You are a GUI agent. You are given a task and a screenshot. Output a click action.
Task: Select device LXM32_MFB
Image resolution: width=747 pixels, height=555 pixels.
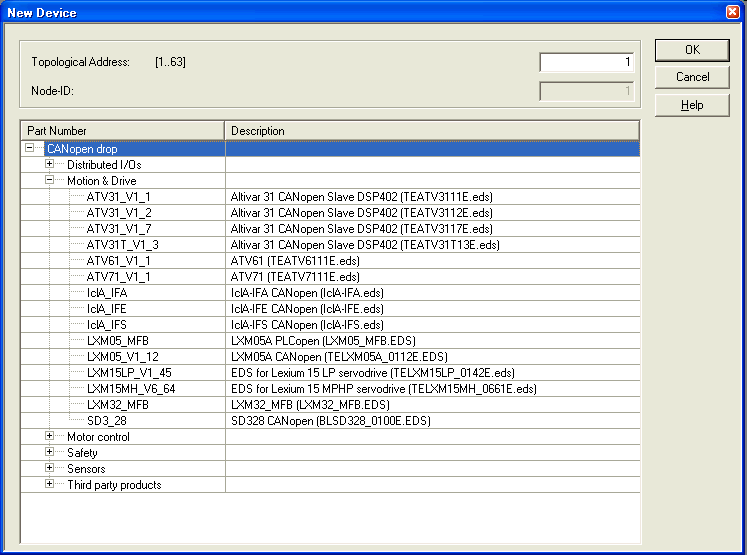pyautogui.click(x=118, y=405)
